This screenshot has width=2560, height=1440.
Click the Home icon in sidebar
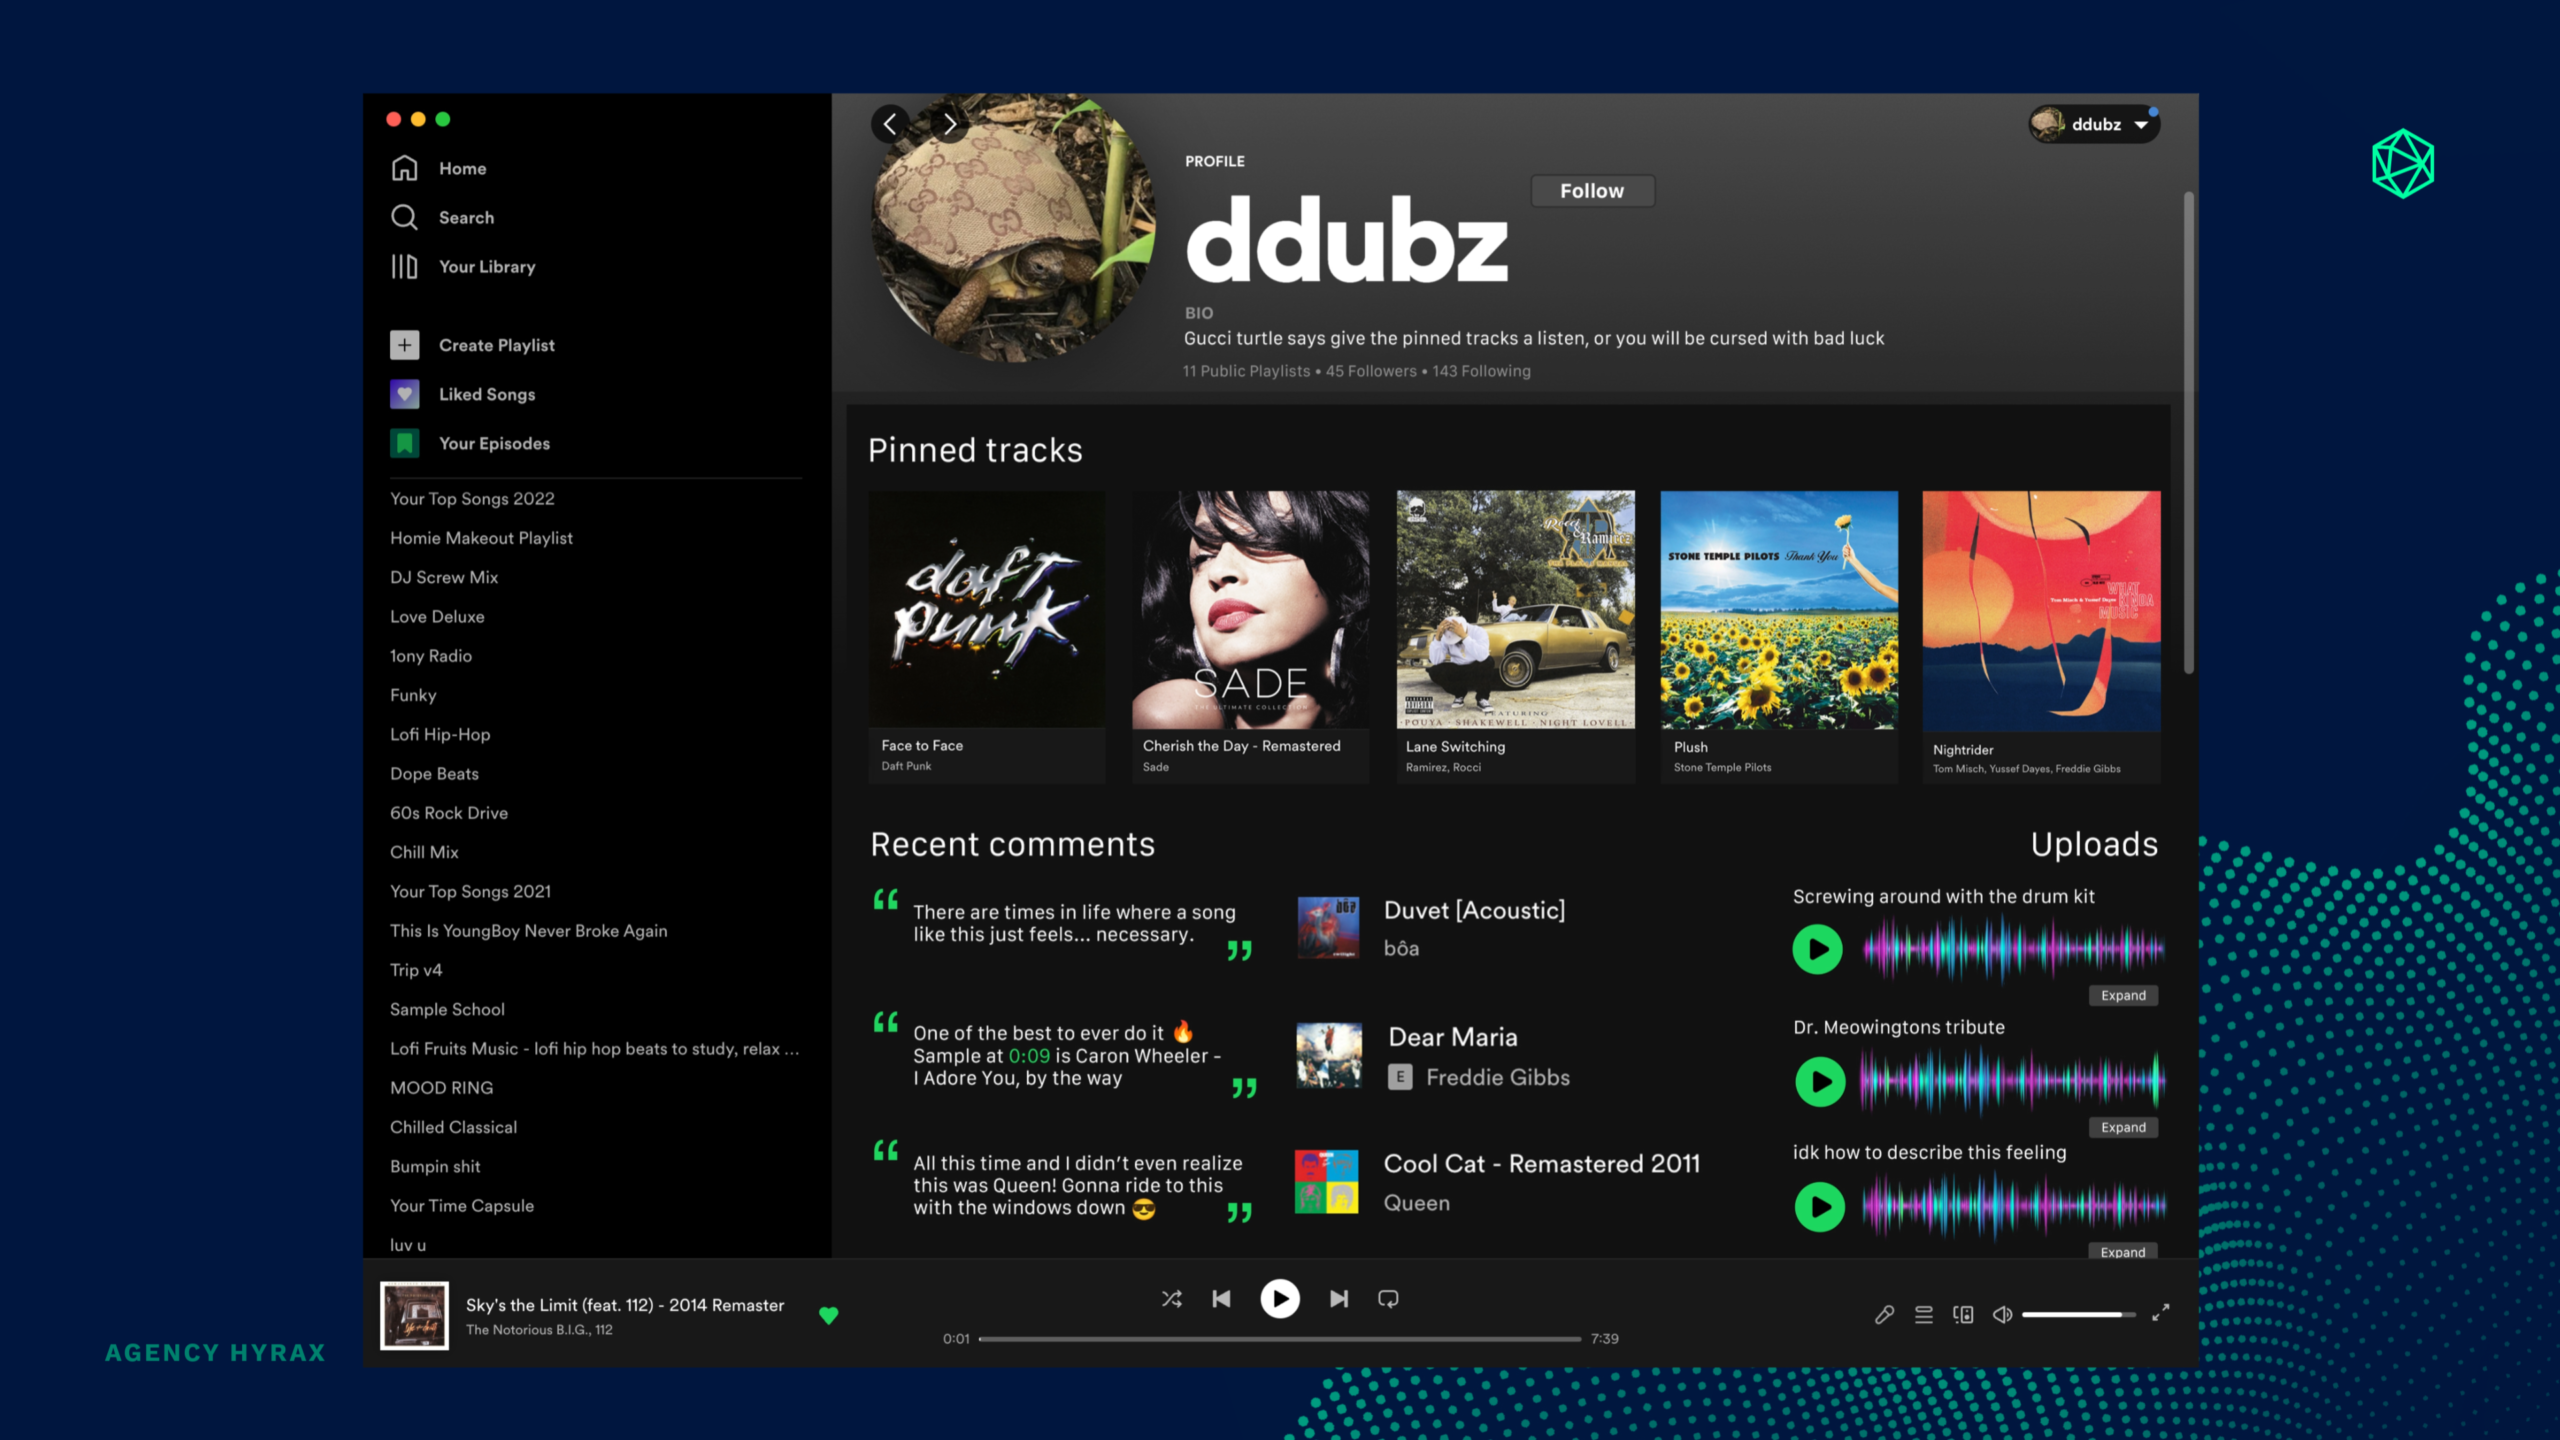pyautogui.click(x=404, y=168)
